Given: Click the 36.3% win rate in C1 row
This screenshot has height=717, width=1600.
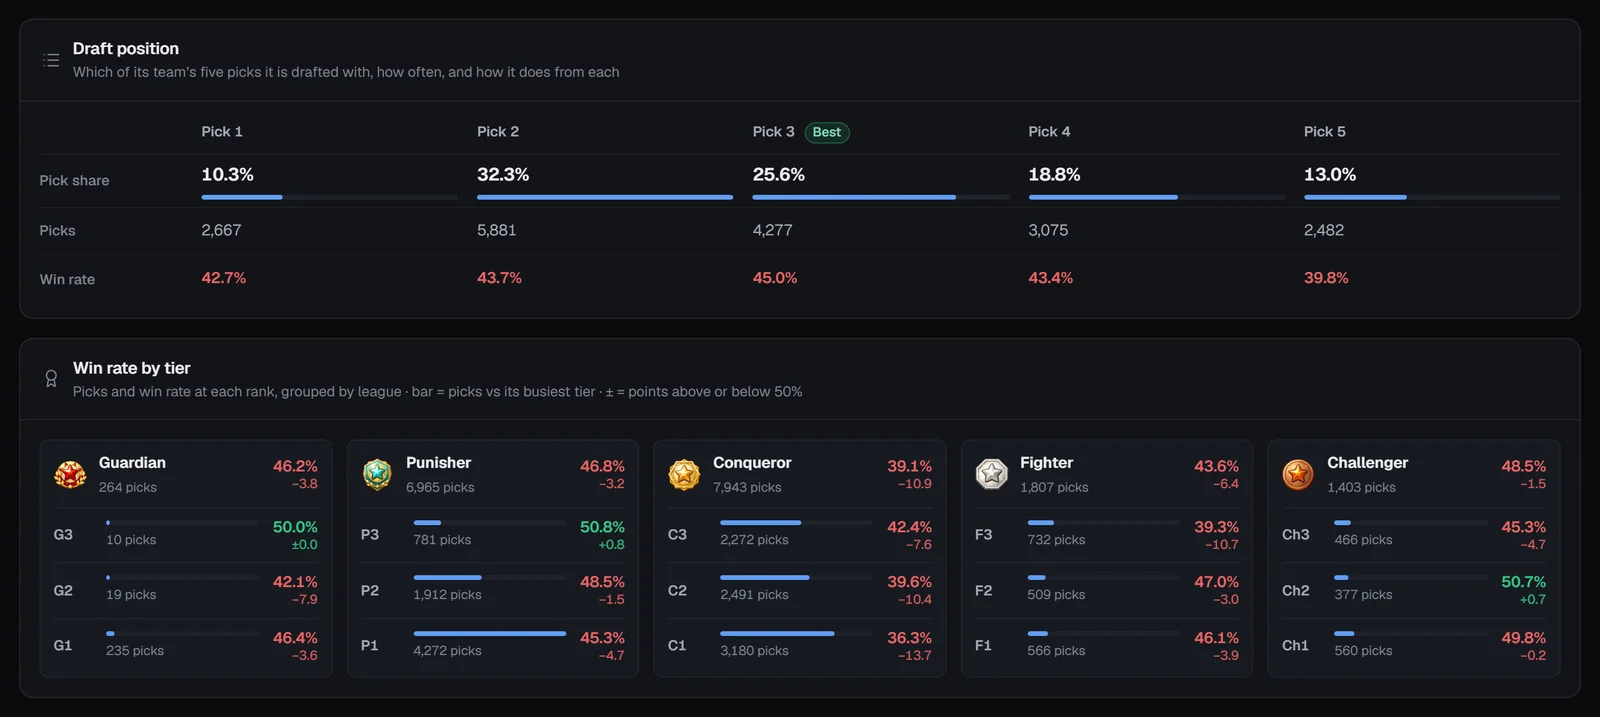Looking at the screenshot, I should tap(909, 638).
